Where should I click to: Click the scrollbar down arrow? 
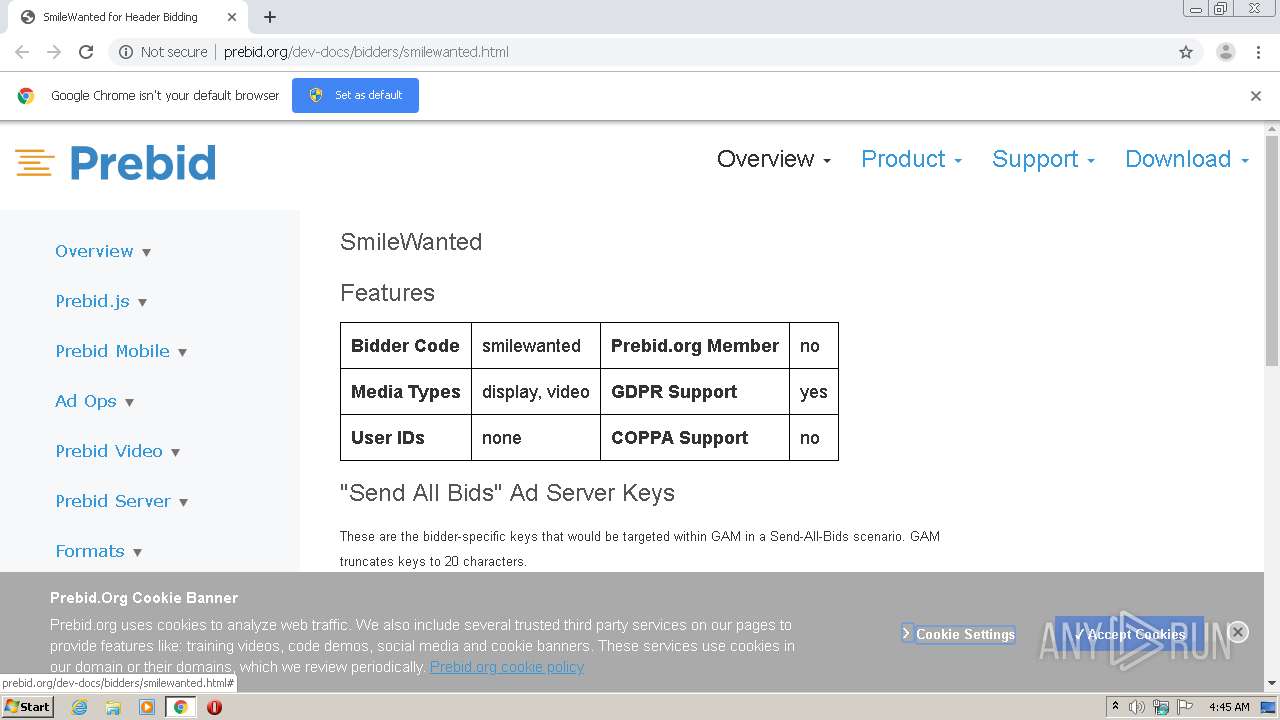[1272, 684]
